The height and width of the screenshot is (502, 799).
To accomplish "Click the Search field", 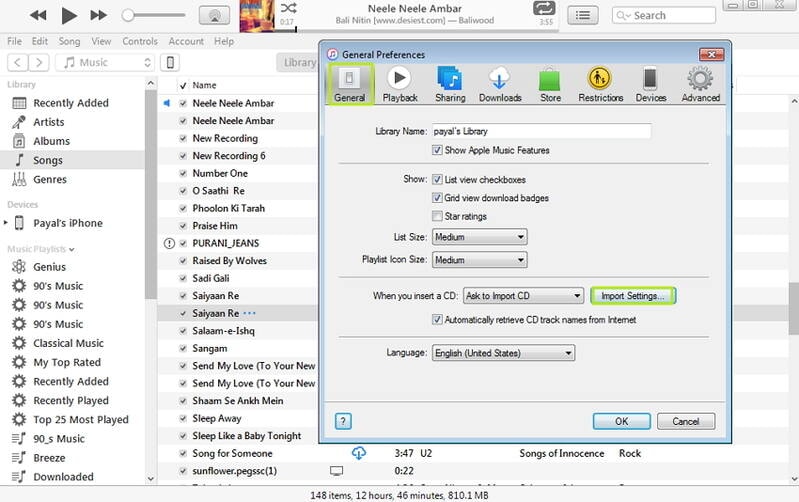I will (x=664, y=16).
